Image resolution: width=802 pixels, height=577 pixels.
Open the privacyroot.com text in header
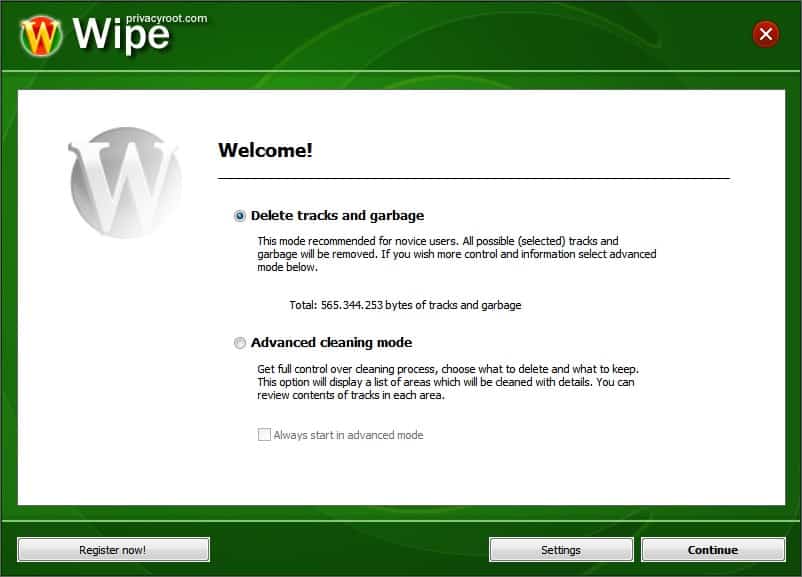pos(167,18)
